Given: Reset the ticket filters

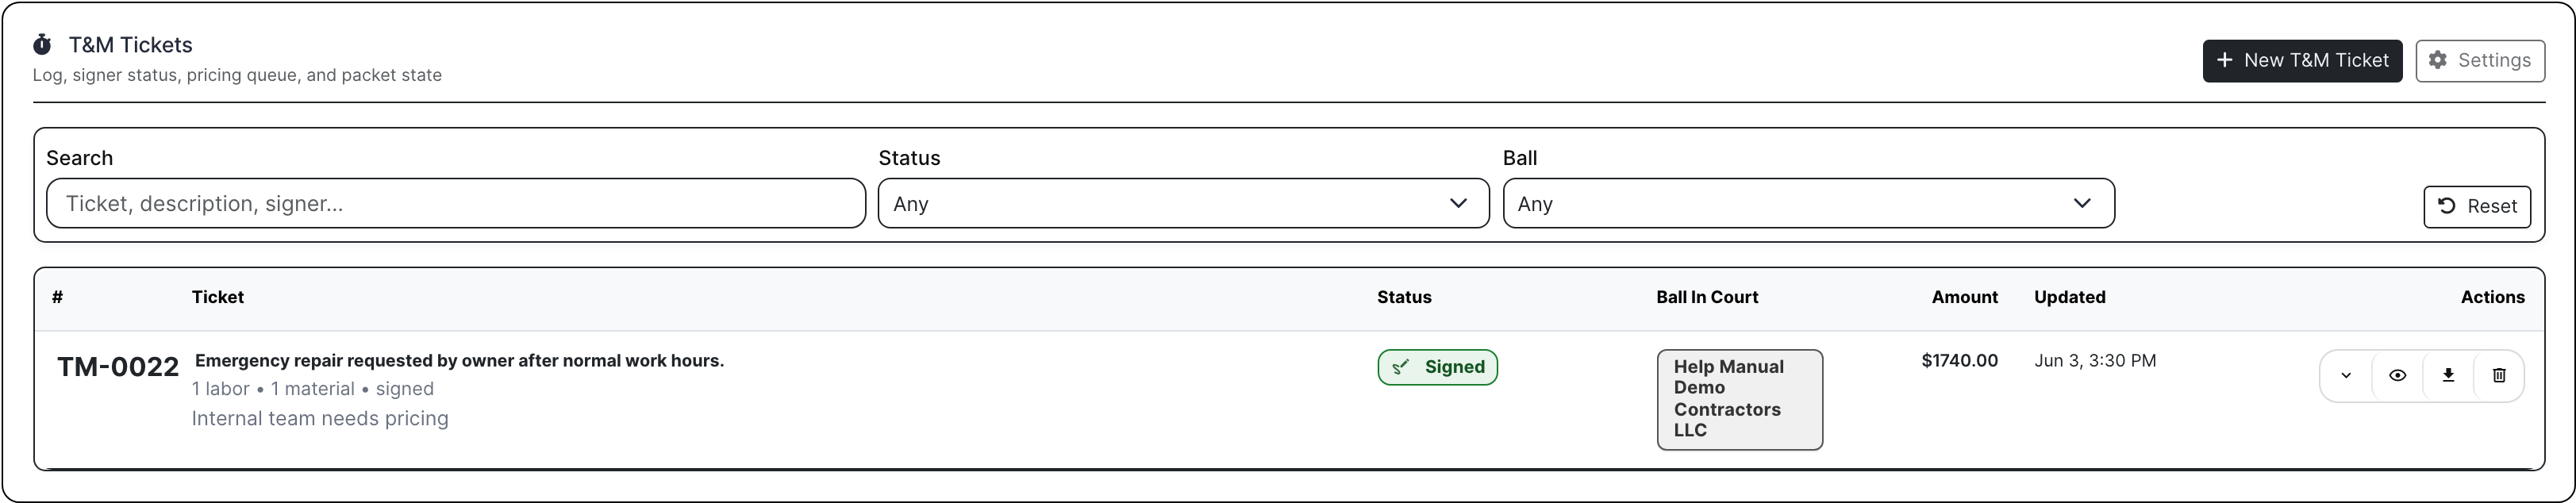Looking at the screenshot, I should tap(2477, 206).
